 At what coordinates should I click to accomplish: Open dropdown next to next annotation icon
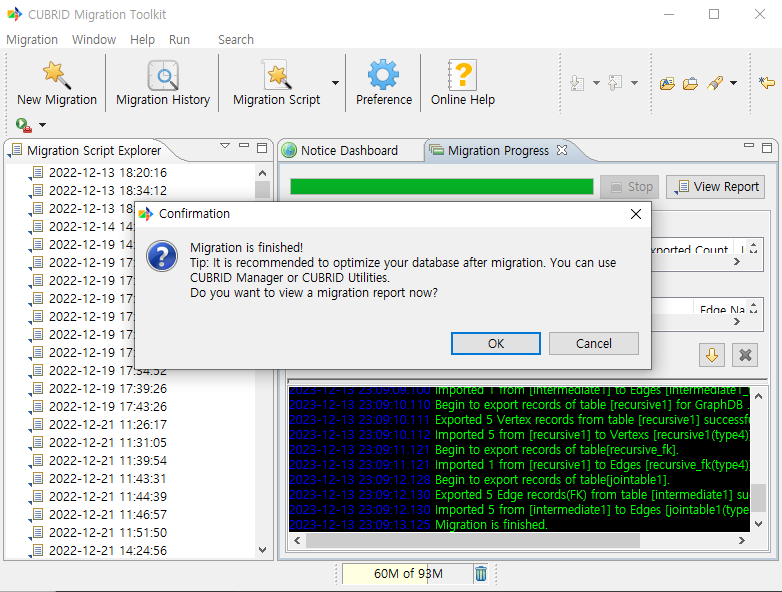596,83
